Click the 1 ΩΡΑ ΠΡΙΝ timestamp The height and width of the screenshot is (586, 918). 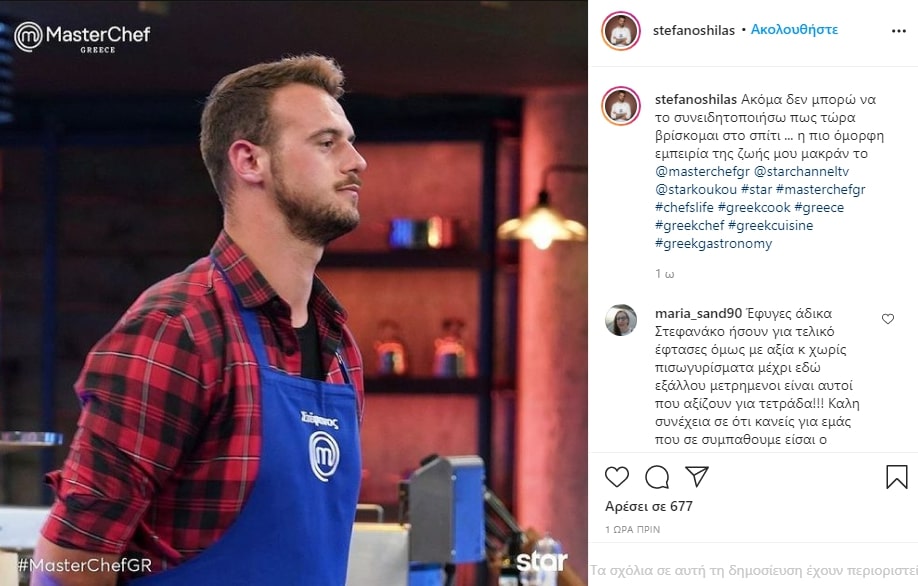tap(632, 529)
